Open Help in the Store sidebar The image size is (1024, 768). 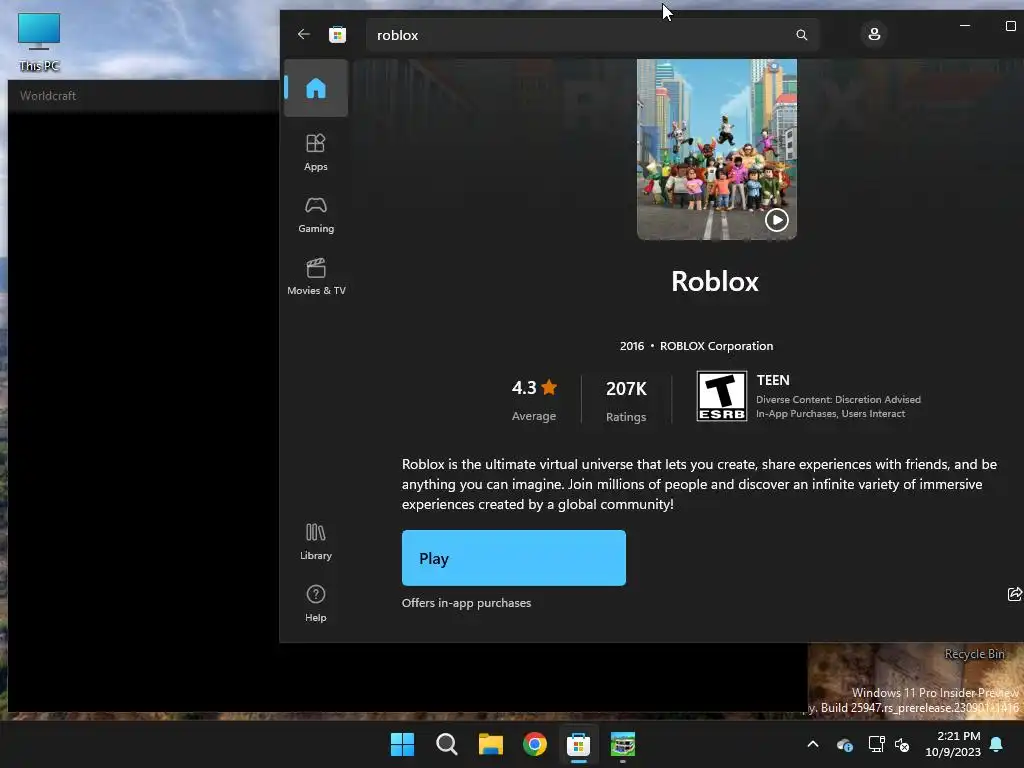316,603
